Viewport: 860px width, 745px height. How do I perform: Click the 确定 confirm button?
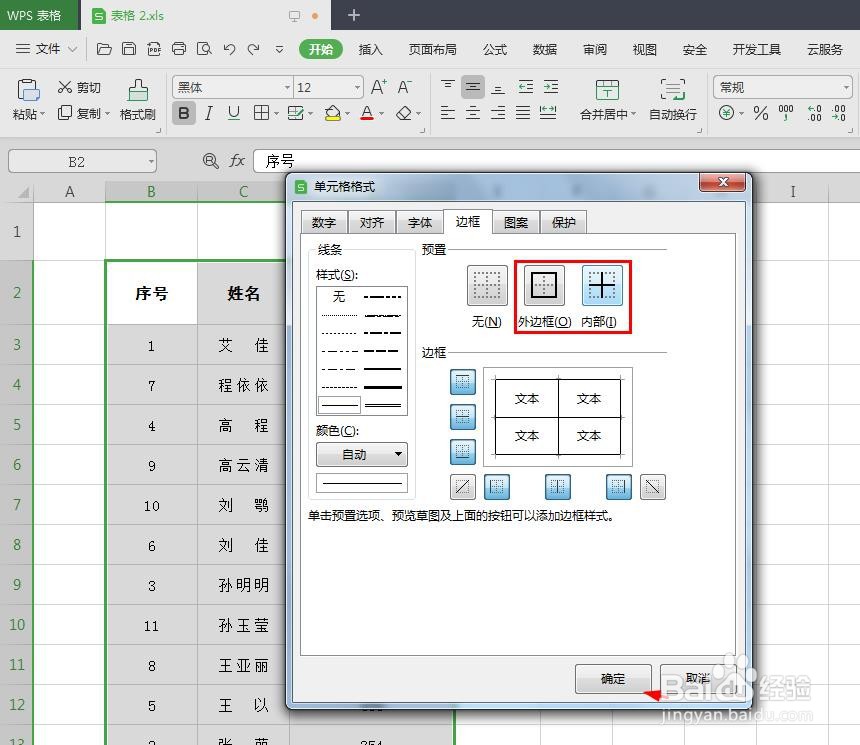[613, 679]
